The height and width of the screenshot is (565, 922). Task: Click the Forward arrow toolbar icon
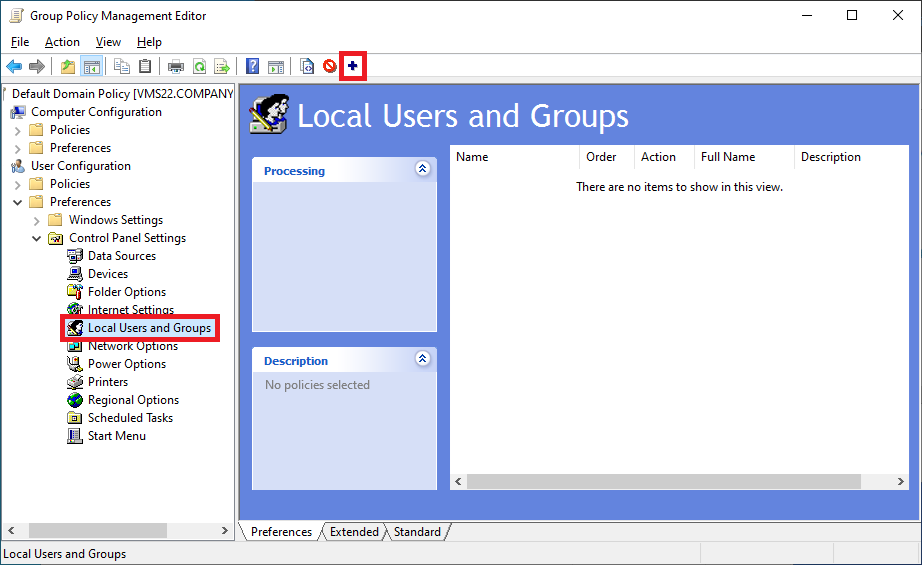[x=37, y=66]
